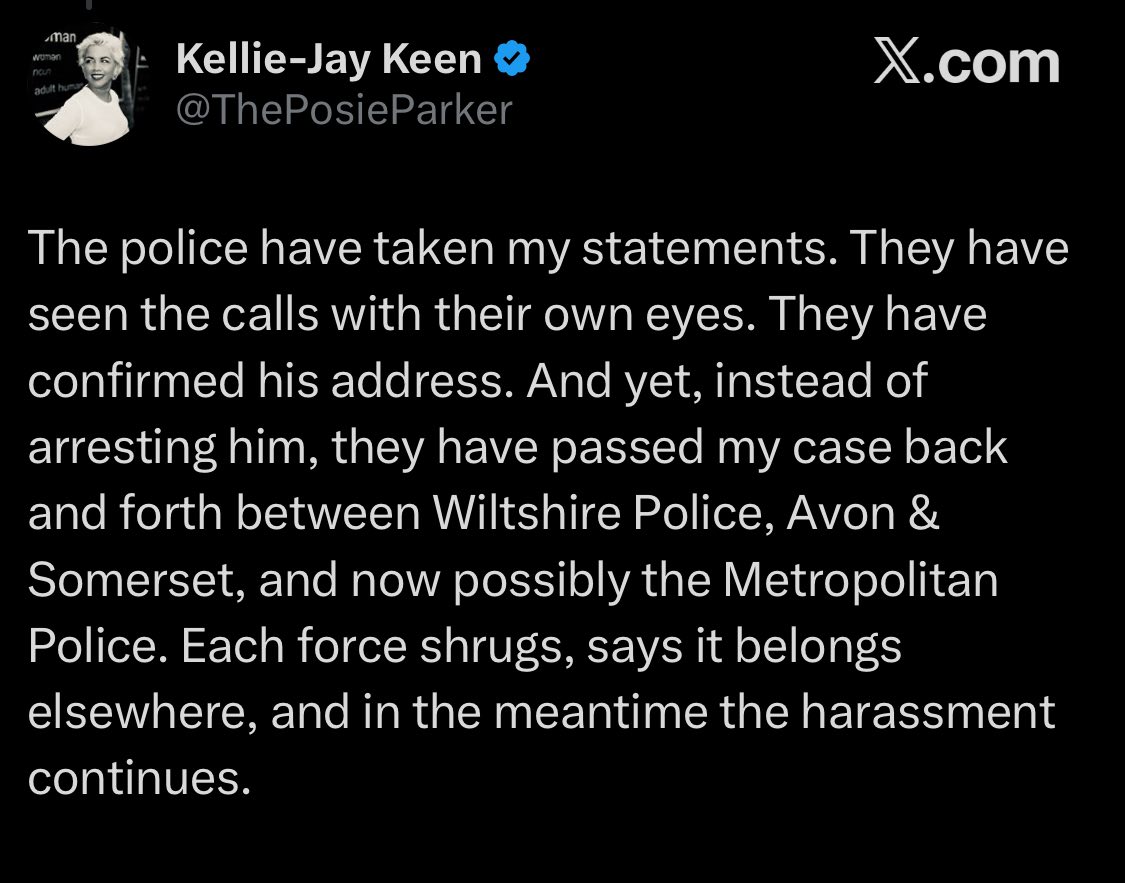Viewport: 1125px width, 883px height.
Task: Click the word "elsewhere," in the tweet
Action: [x=141, y=714]
